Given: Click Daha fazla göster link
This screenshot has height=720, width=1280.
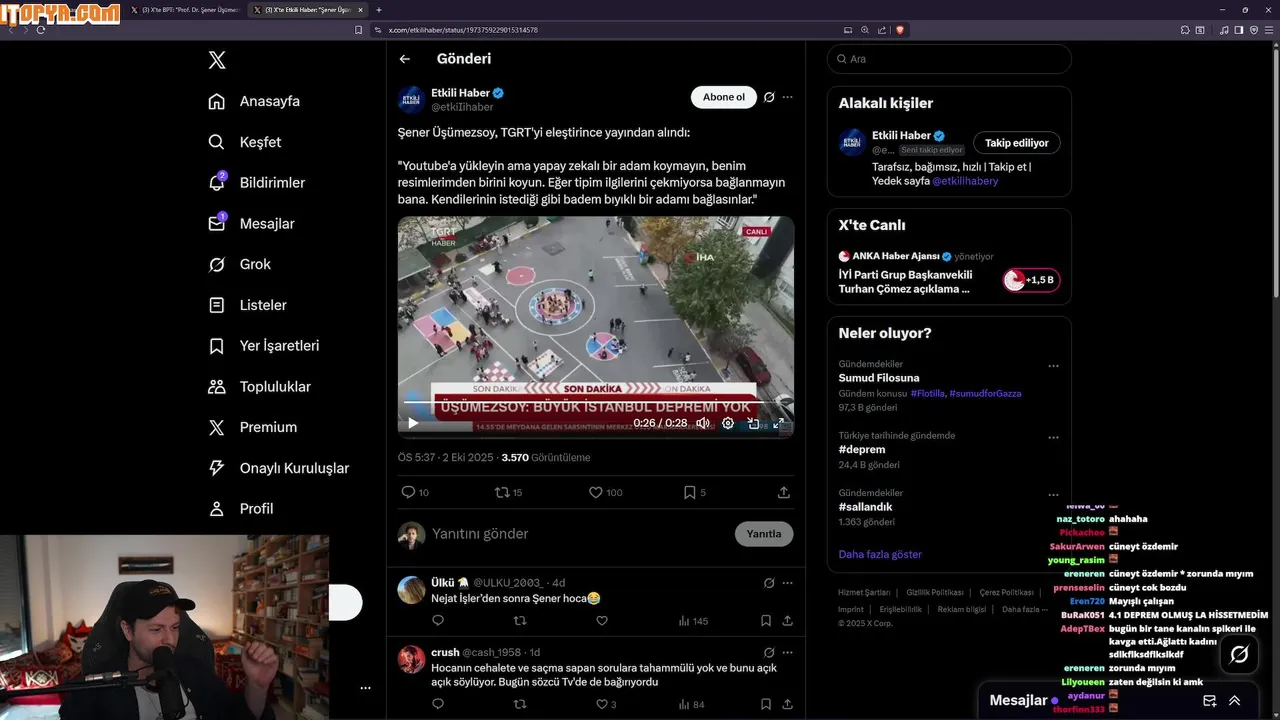Looking at the screenshot, I should coord(880,554).
